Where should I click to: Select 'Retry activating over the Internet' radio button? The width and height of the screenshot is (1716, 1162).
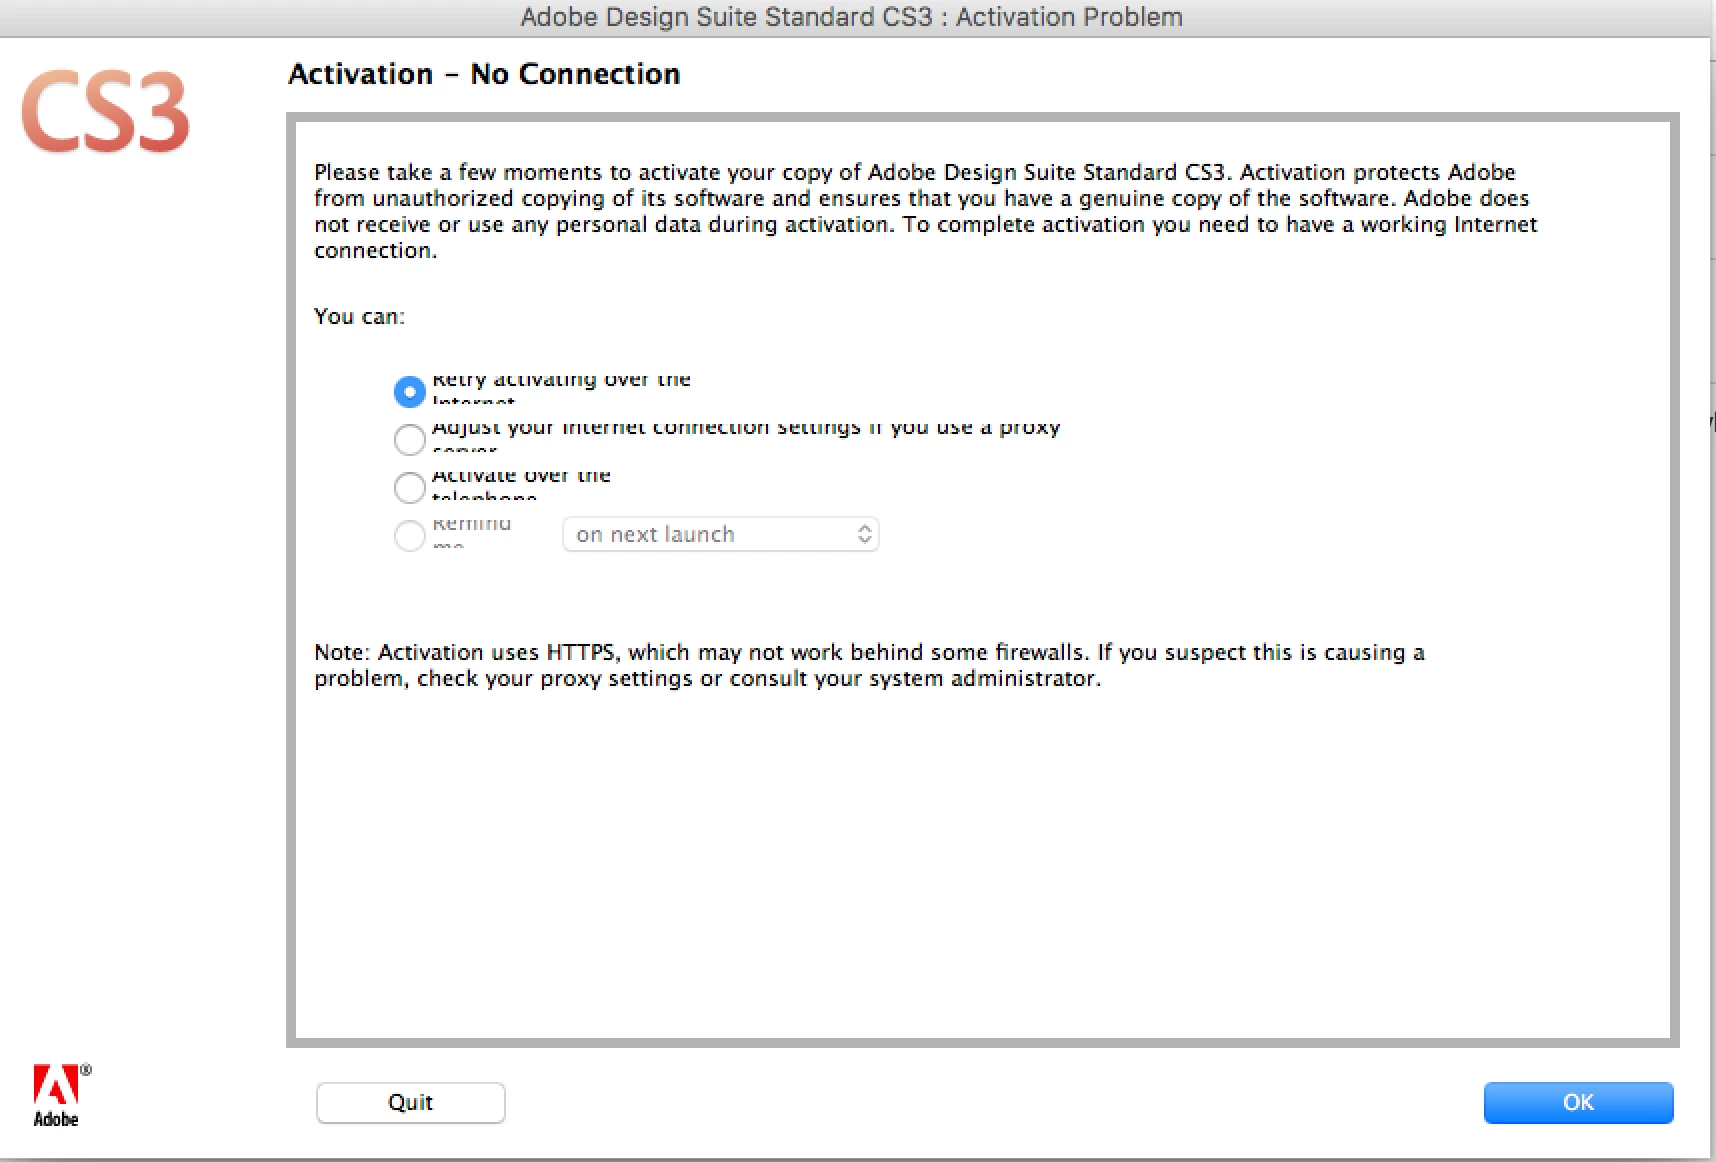click(x=409, y=391)
